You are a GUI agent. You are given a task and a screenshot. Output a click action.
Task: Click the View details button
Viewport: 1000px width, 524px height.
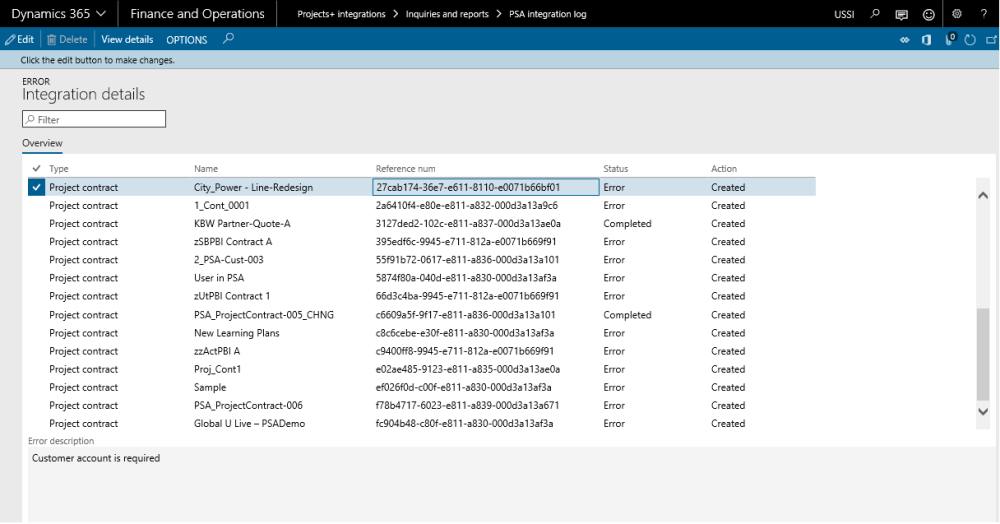127,39
